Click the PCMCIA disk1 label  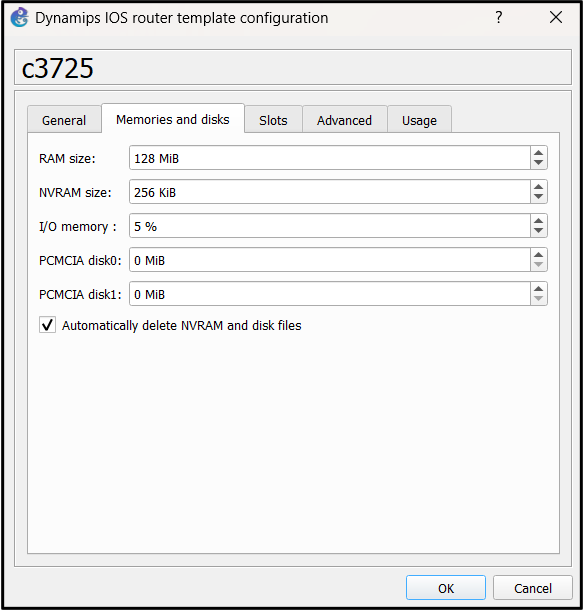(x=80, y=294)
